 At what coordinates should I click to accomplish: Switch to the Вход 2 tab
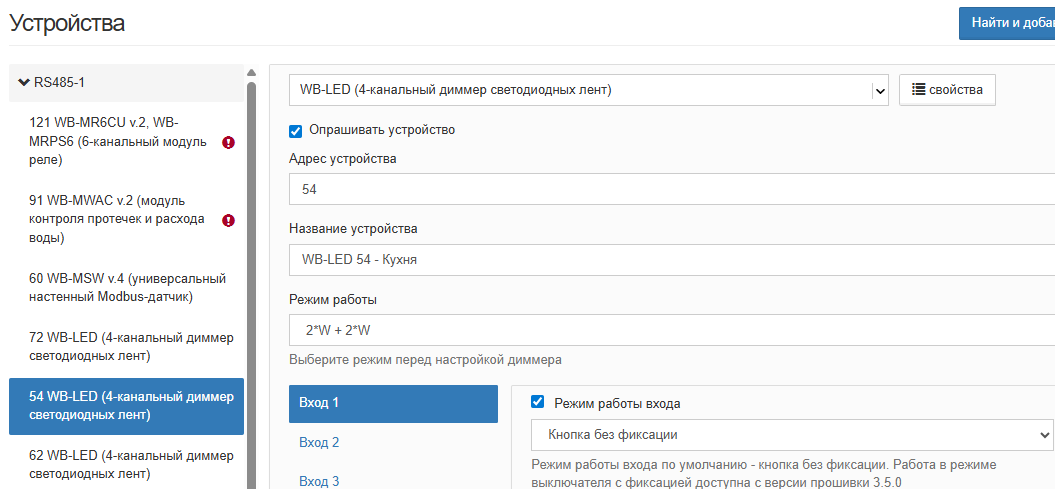[x=320, y=442]
